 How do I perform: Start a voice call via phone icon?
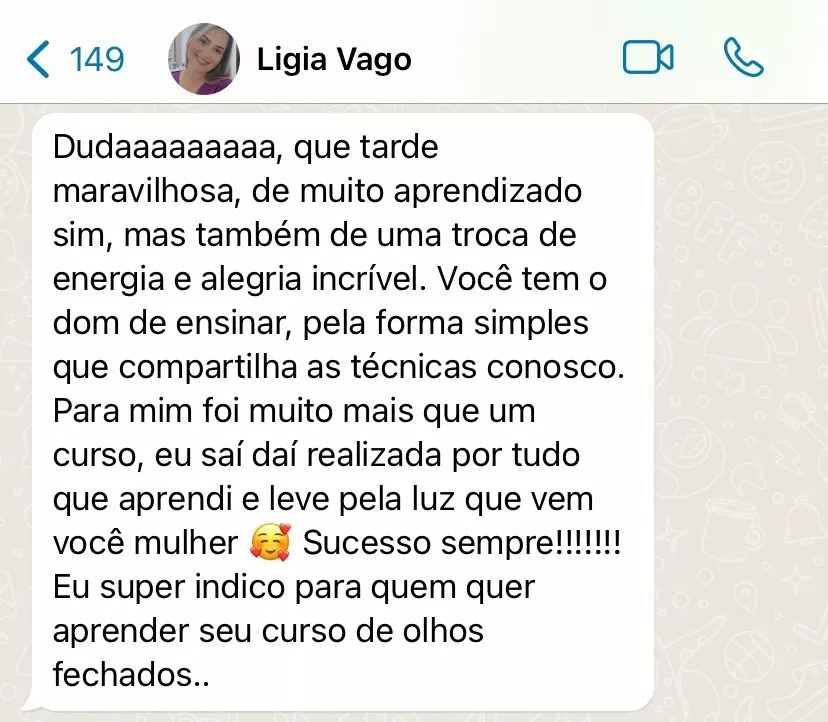(x=743, y=57)
